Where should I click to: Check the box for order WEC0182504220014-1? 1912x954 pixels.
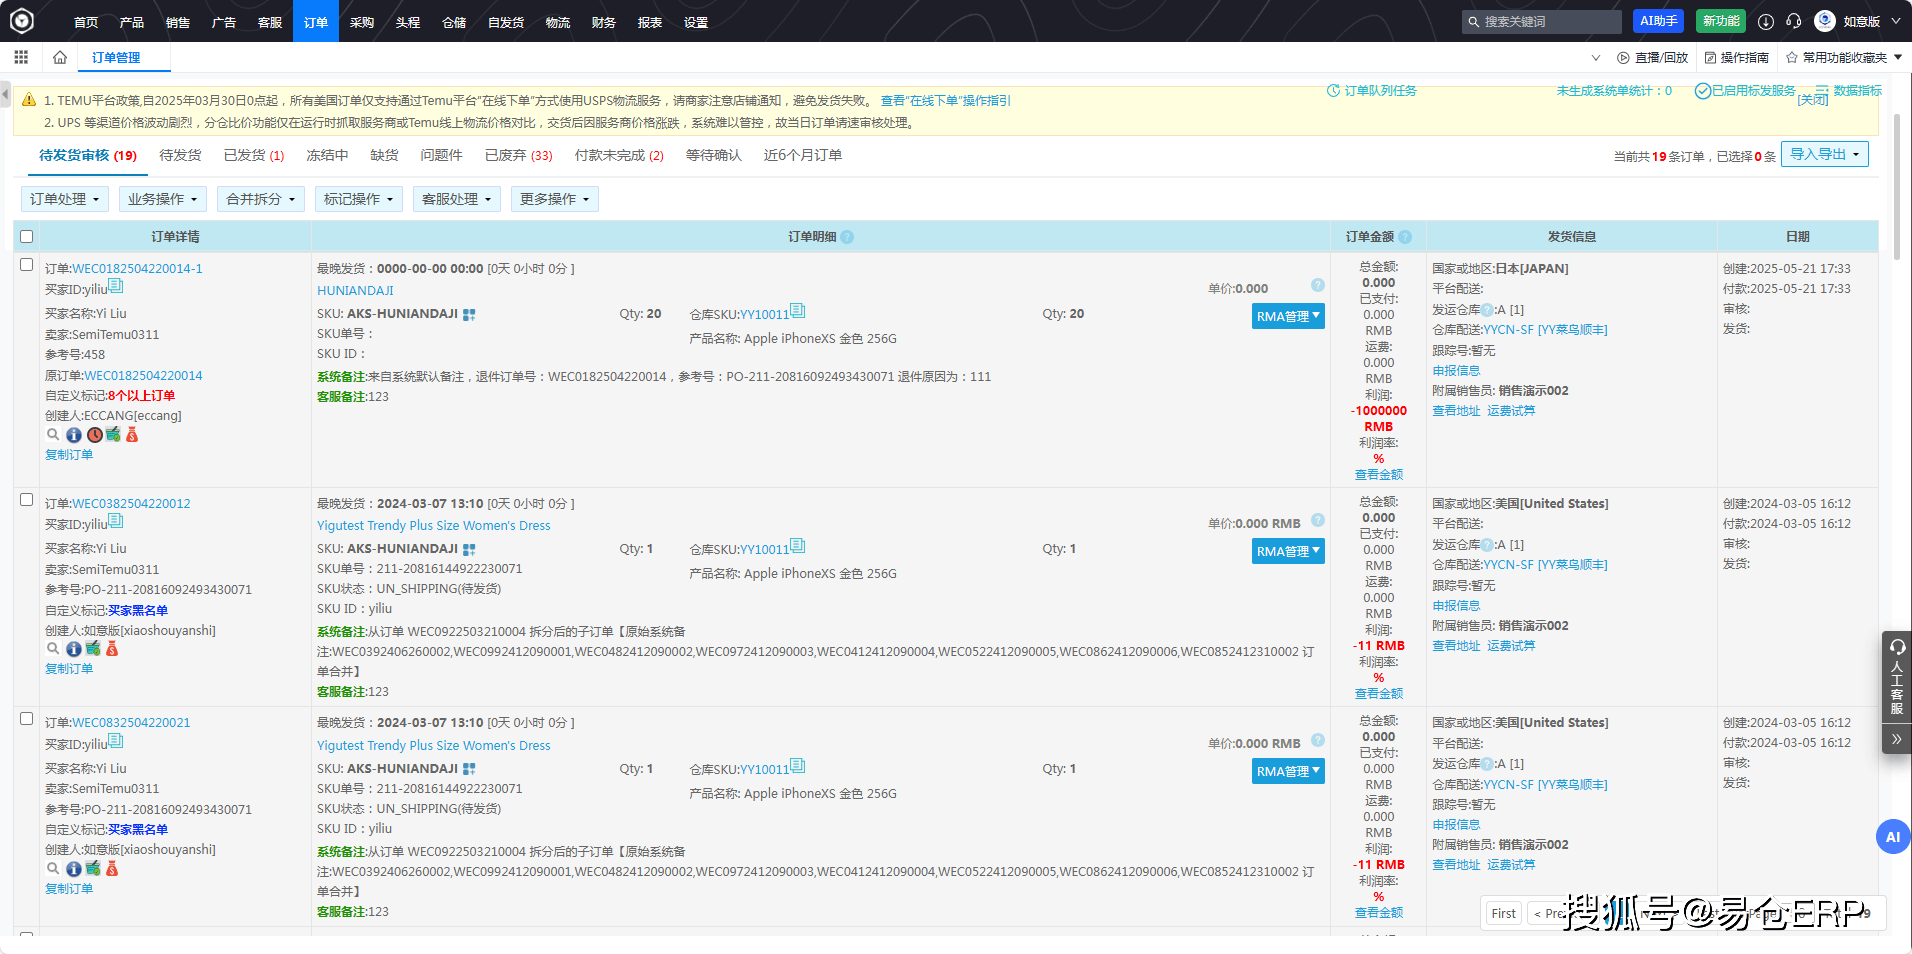[27, 265]
